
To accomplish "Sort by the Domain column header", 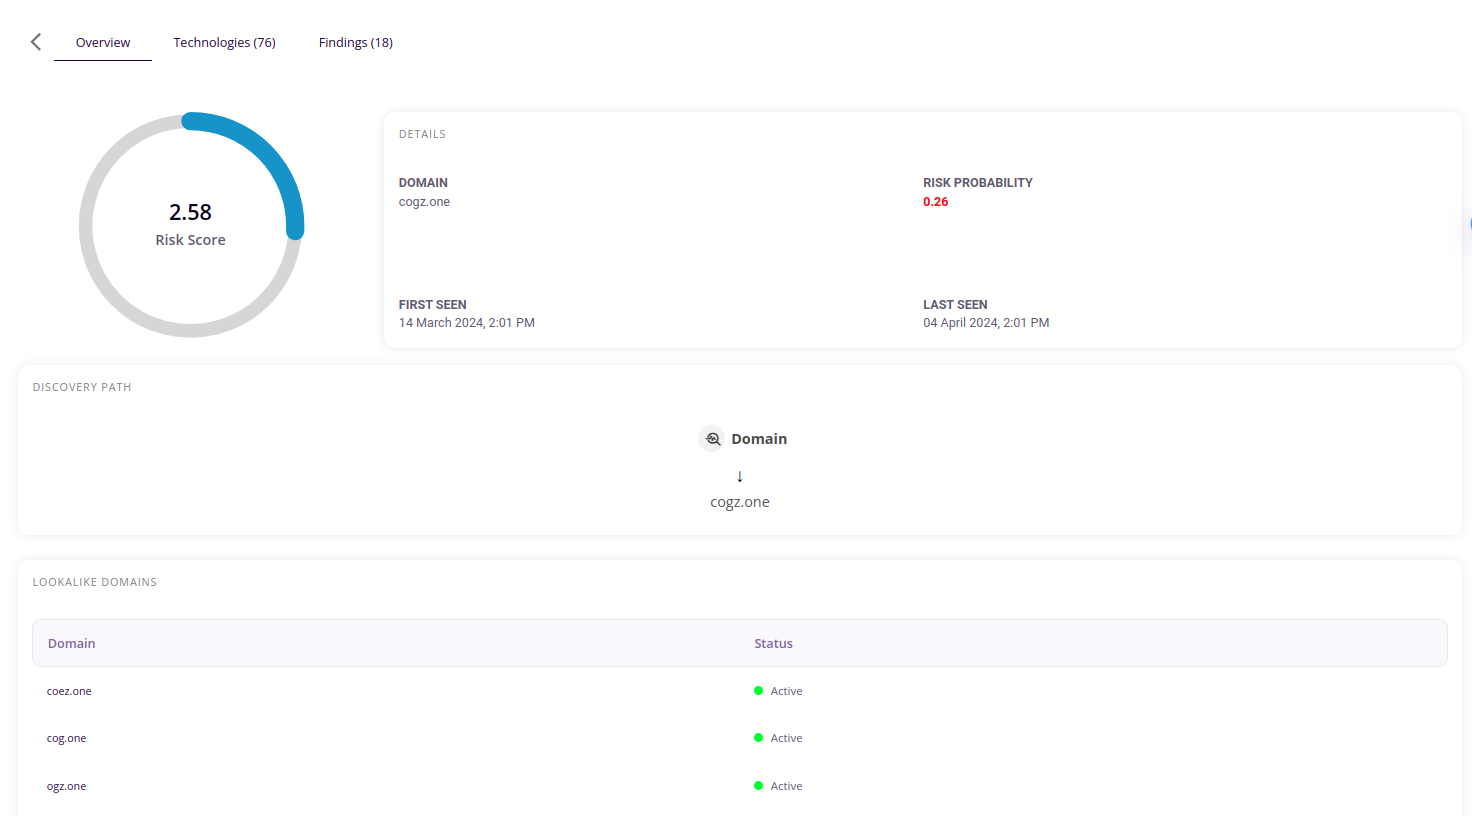I will (72, 643).
